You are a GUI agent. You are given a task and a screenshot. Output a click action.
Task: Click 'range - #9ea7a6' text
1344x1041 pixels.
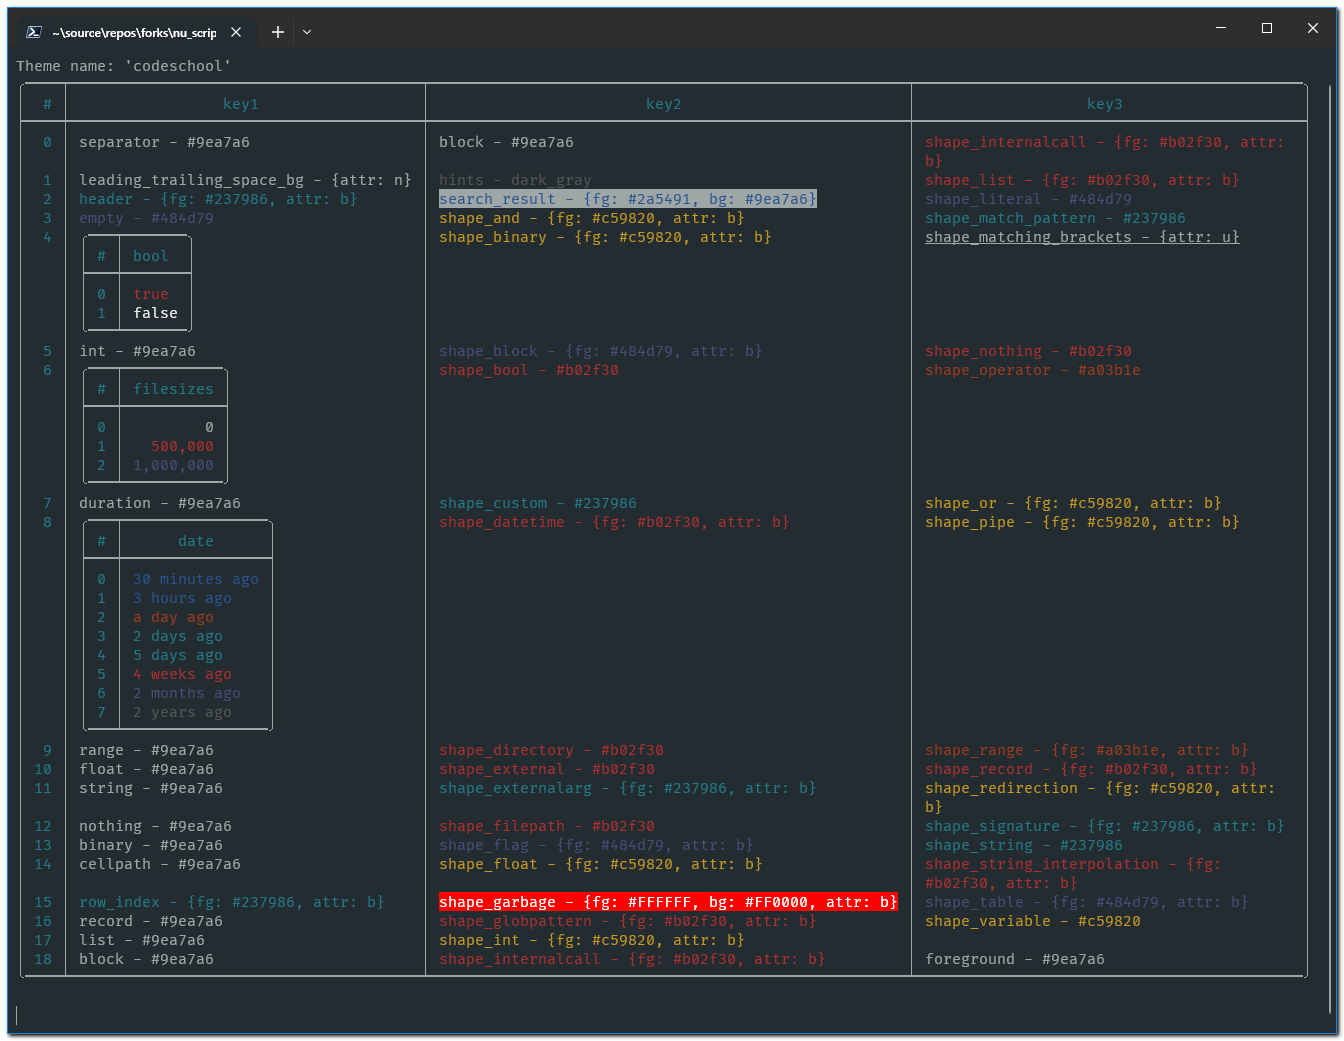(x=147, y=750)
